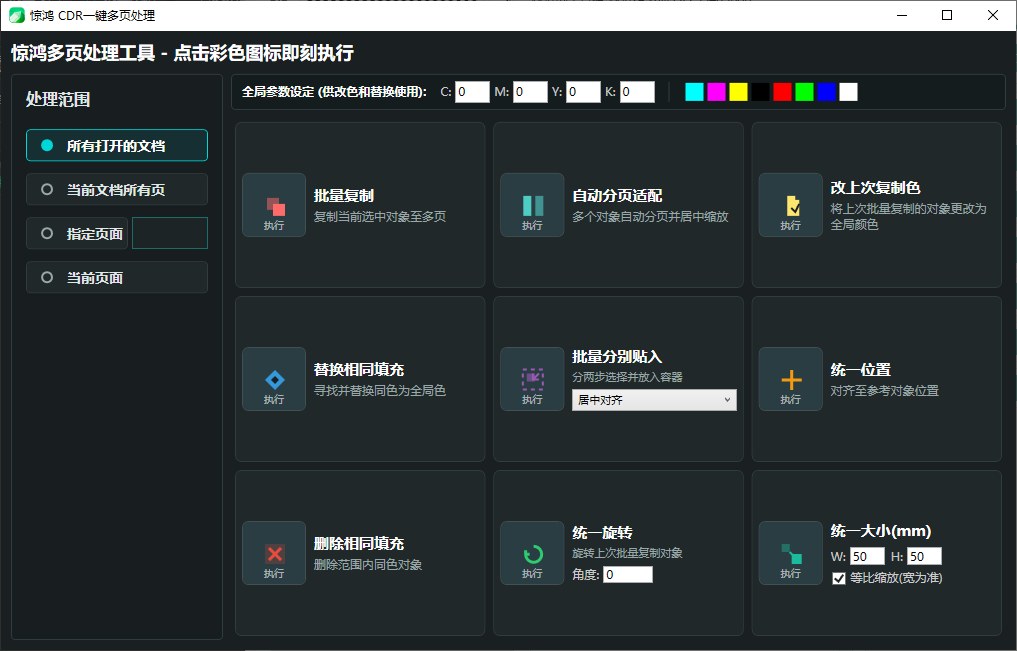Image resolution: width=1017 pixels, height=651 pixels.
Task: Focus the M value input field
Action: 530,92
